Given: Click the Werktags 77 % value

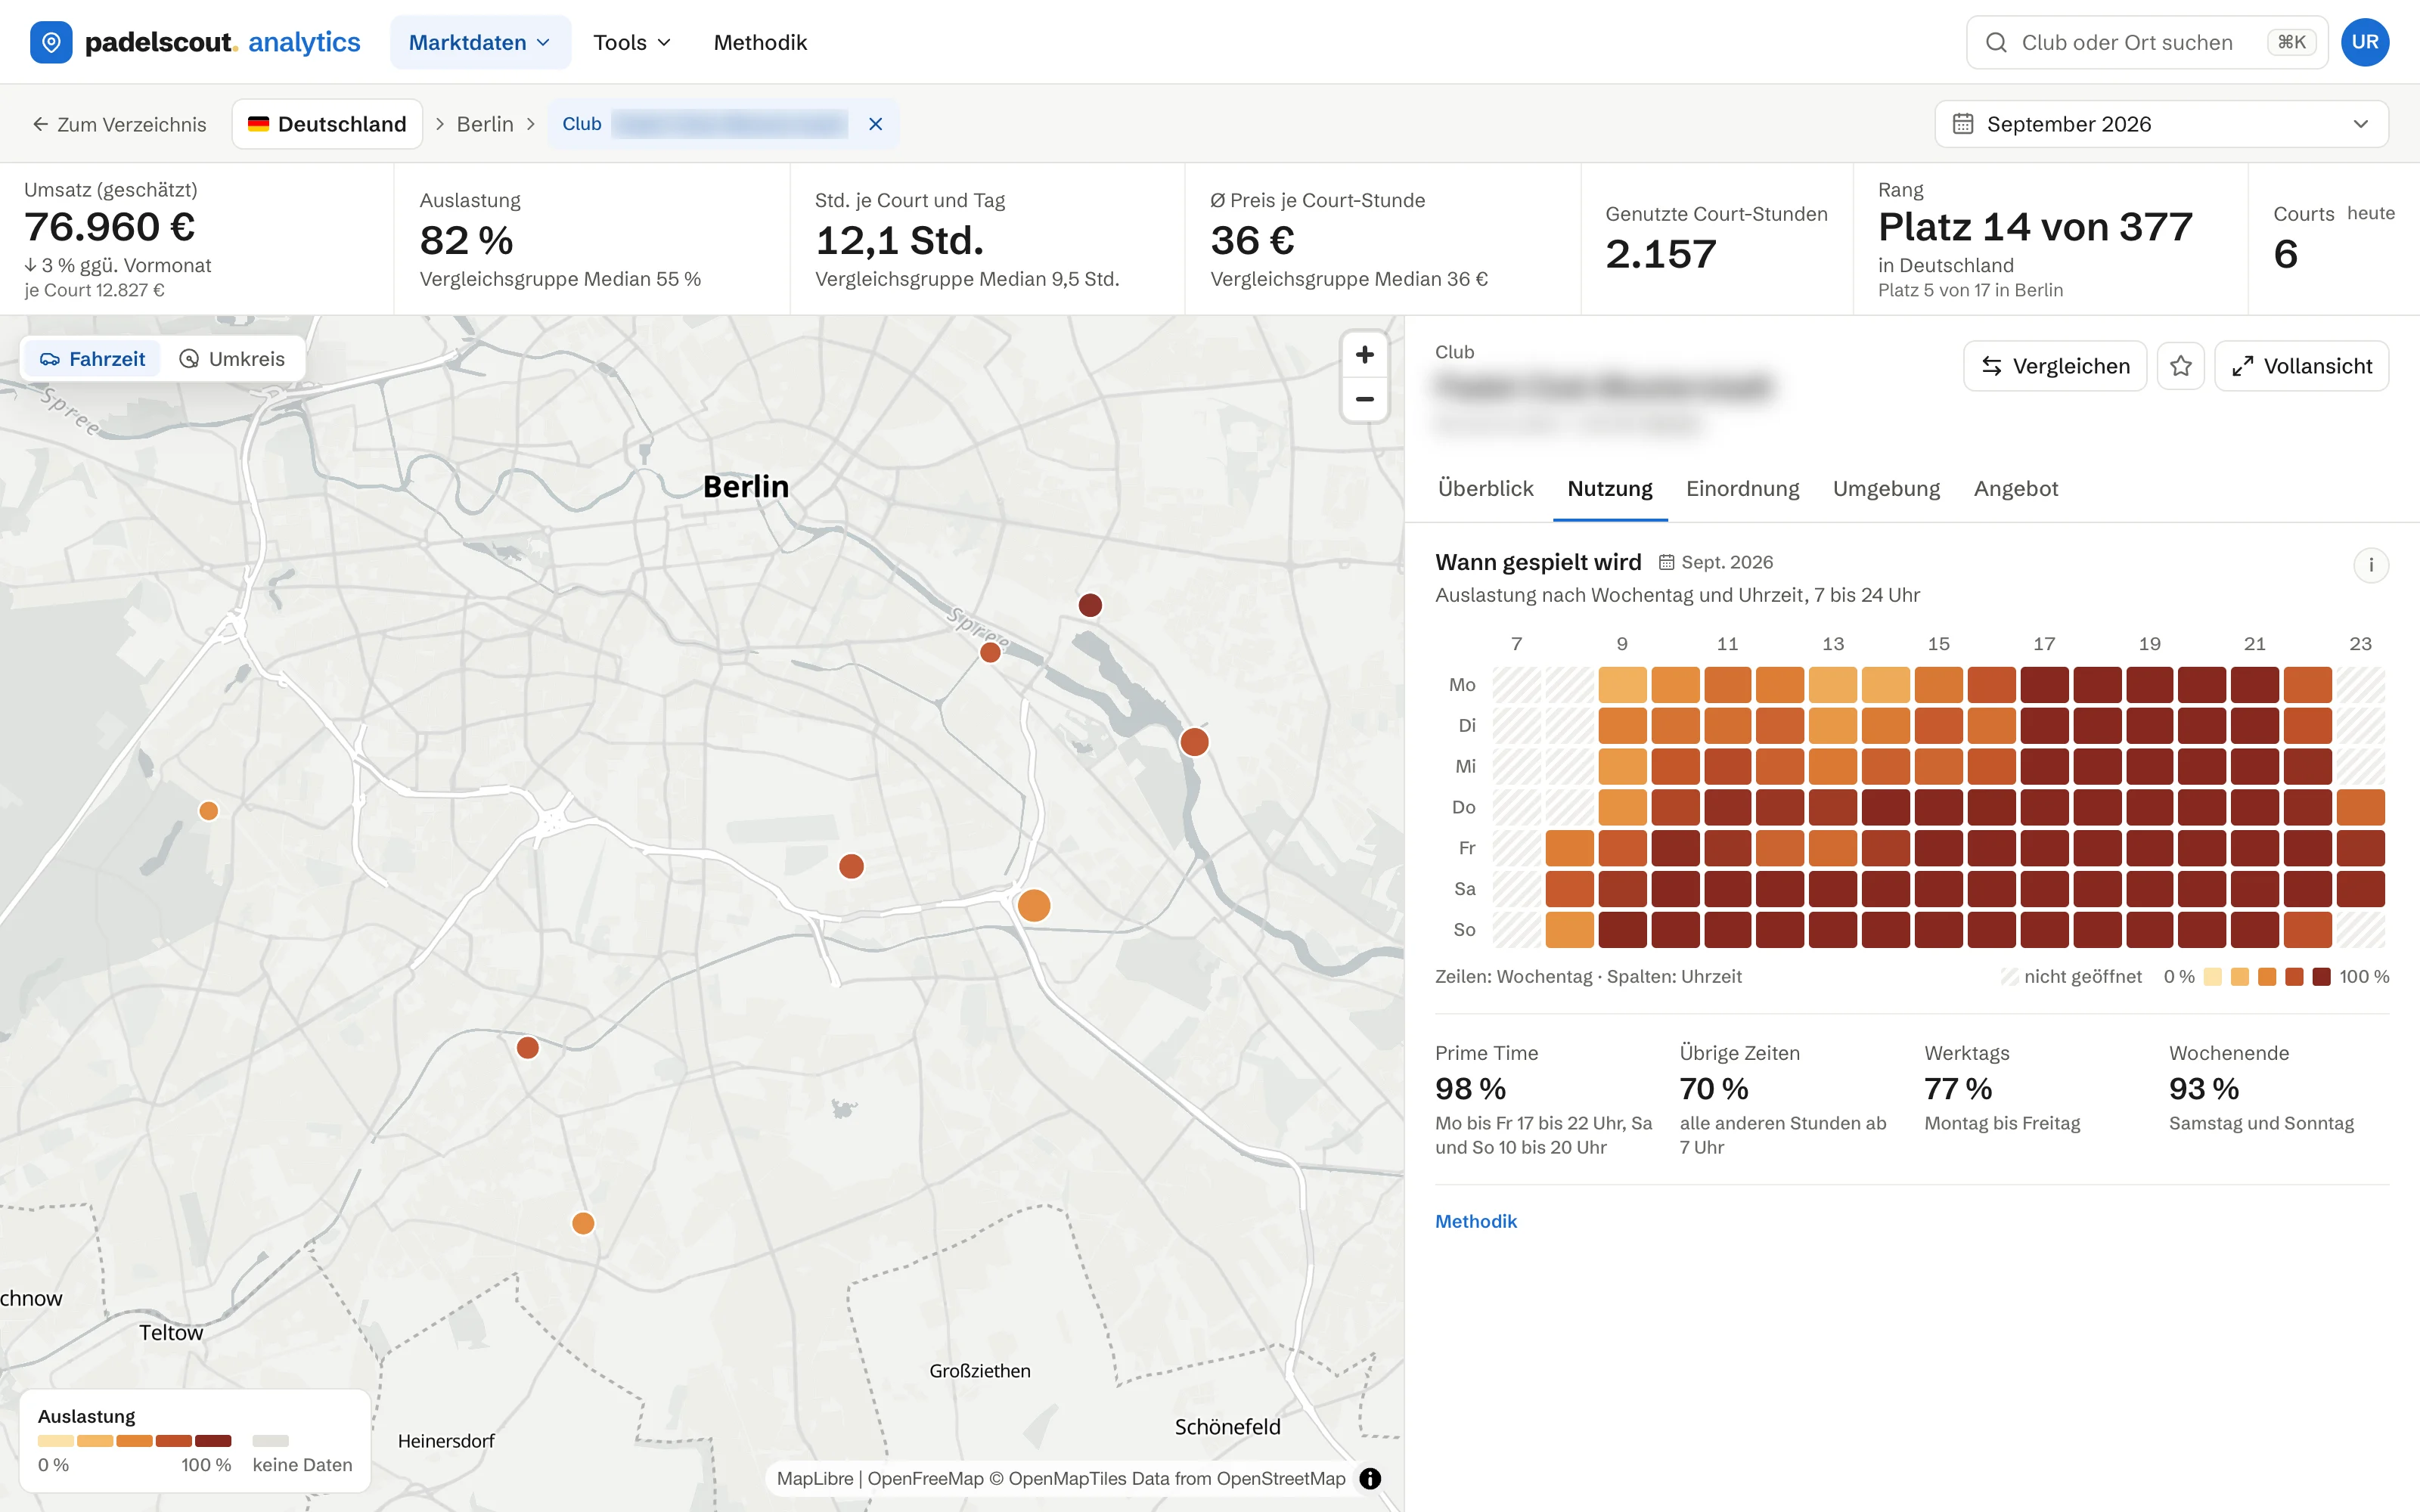Looking at the screenshot, I should [x=1958, y=1088].
